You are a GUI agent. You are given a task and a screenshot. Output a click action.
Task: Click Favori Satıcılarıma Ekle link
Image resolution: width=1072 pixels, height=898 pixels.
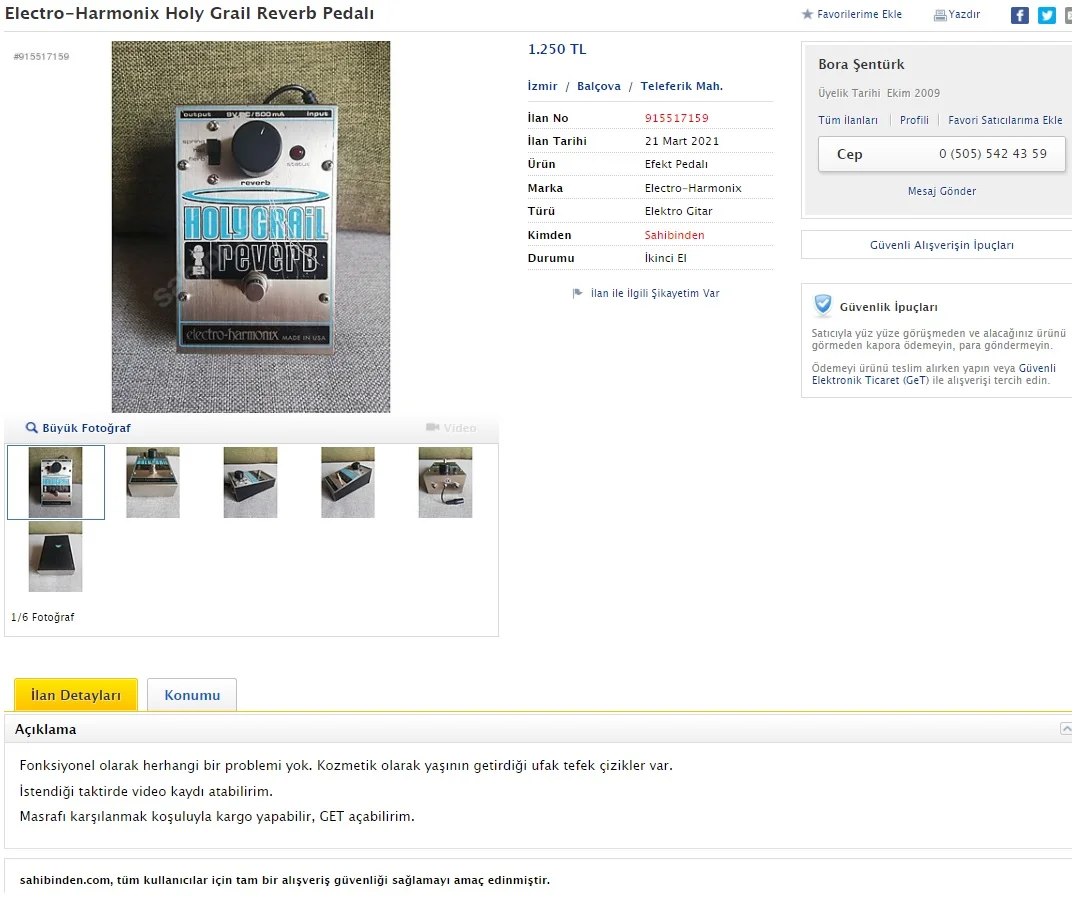(1005, 120)
